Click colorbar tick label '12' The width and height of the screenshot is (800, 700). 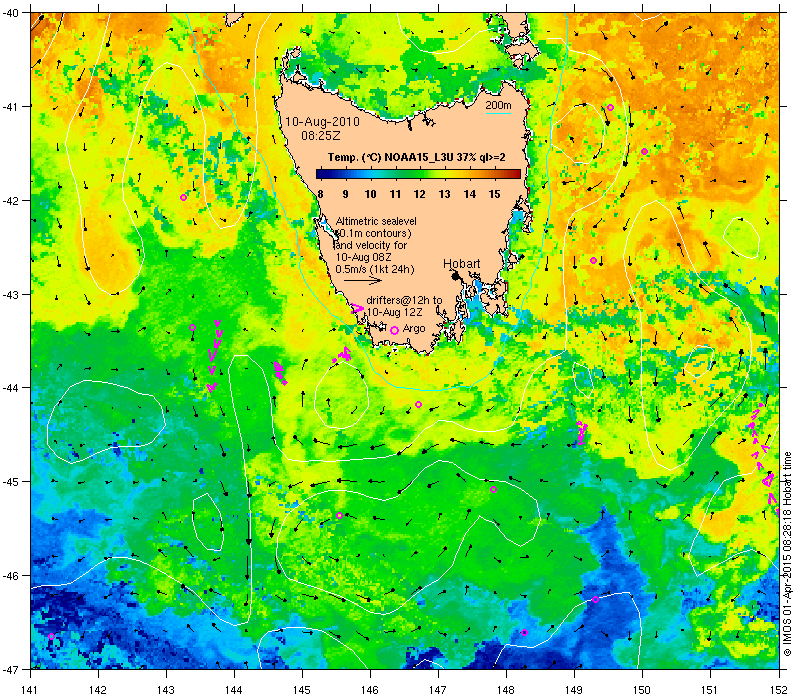tap(419, 194)
